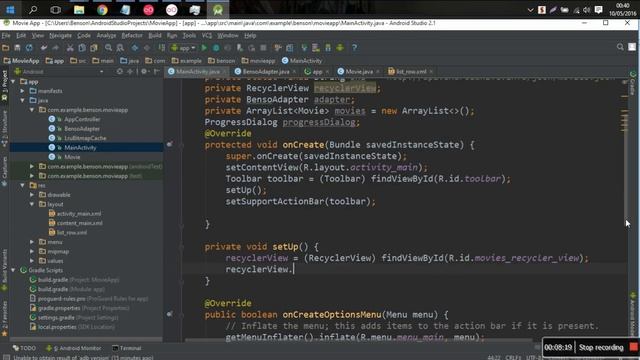Collapse the app module tree node
This screenshot has height=360, width=640.
pyautogui.click(x=13, y=82)
